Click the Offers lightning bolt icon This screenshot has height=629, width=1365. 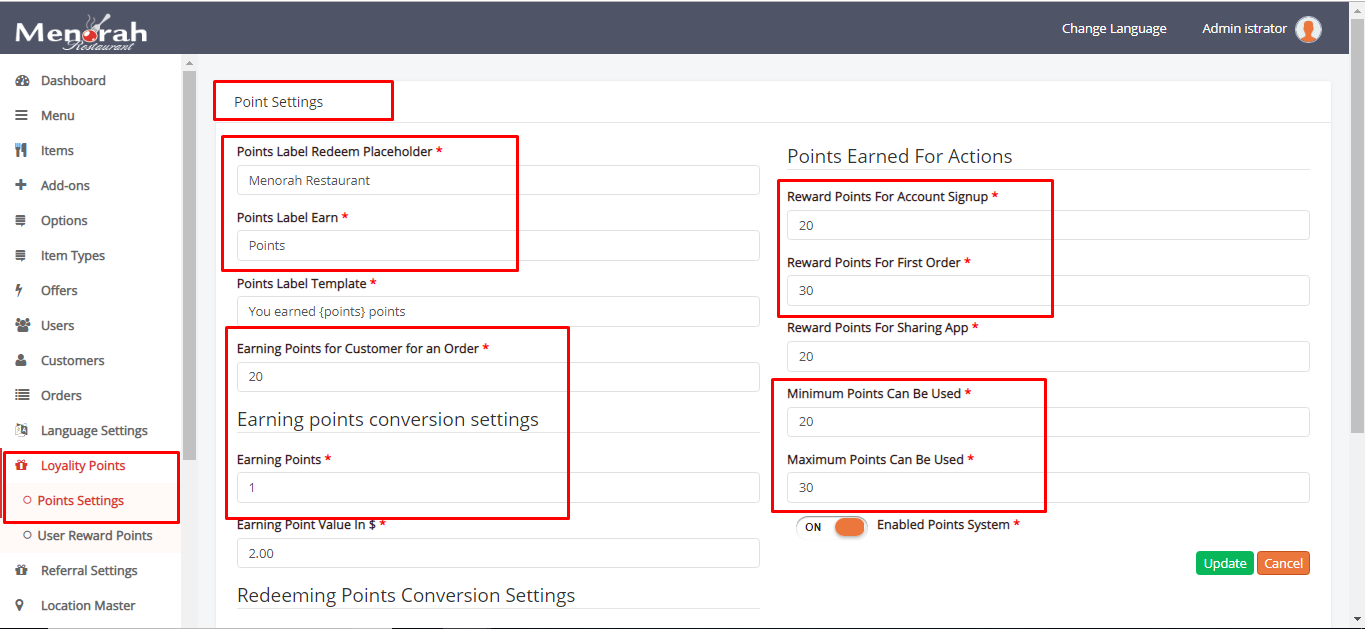click(x=19, y=291)
